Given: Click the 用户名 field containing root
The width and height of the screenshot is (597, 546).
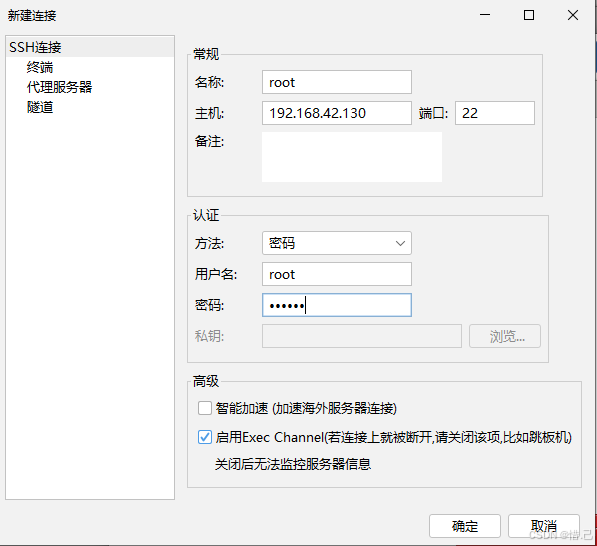Looking at the screenshot, I should pyautogui.click(x=337, y=274).
